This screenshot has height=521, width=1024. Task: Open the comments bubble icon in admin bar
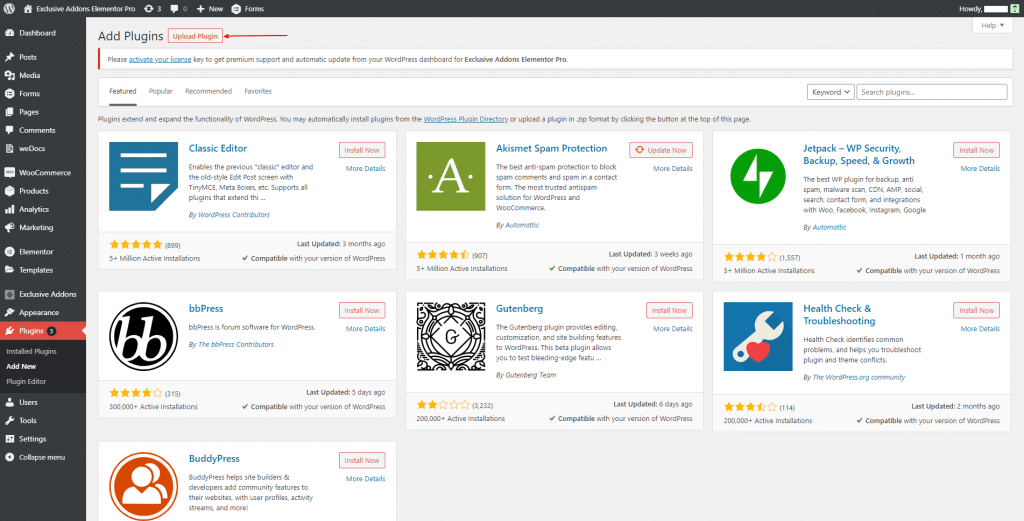point(174,9)
